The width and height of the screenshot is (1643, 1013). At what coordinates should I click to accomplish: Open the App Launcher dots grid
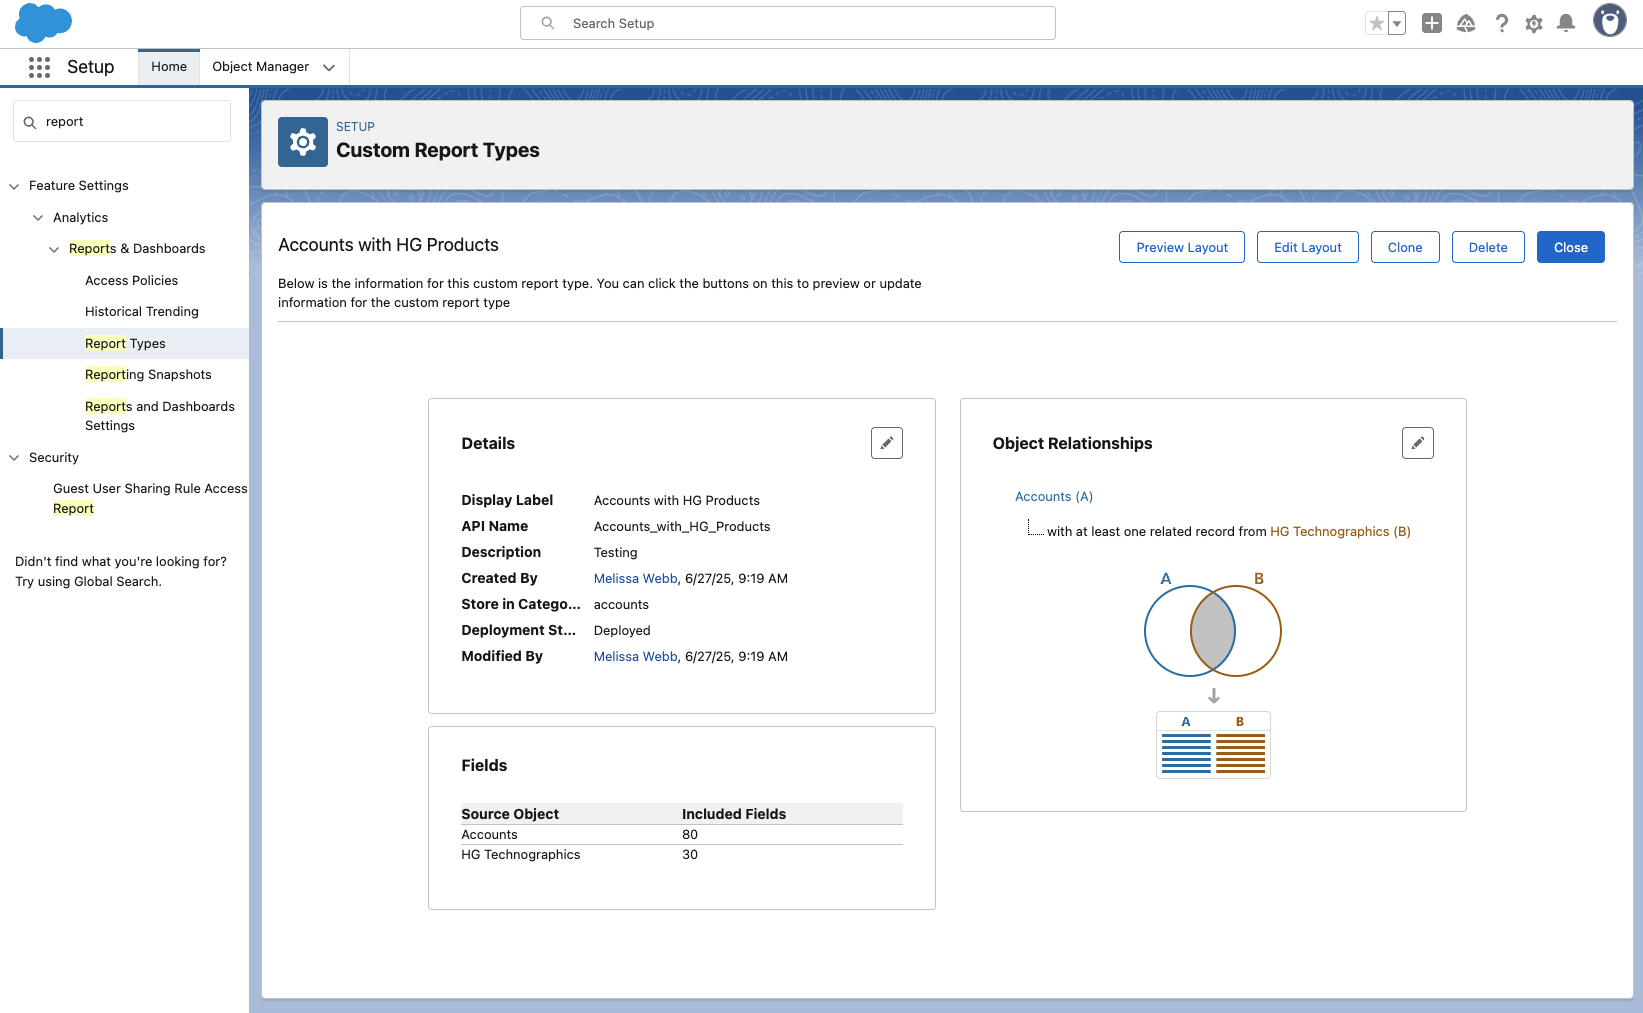tap(39, 67)
